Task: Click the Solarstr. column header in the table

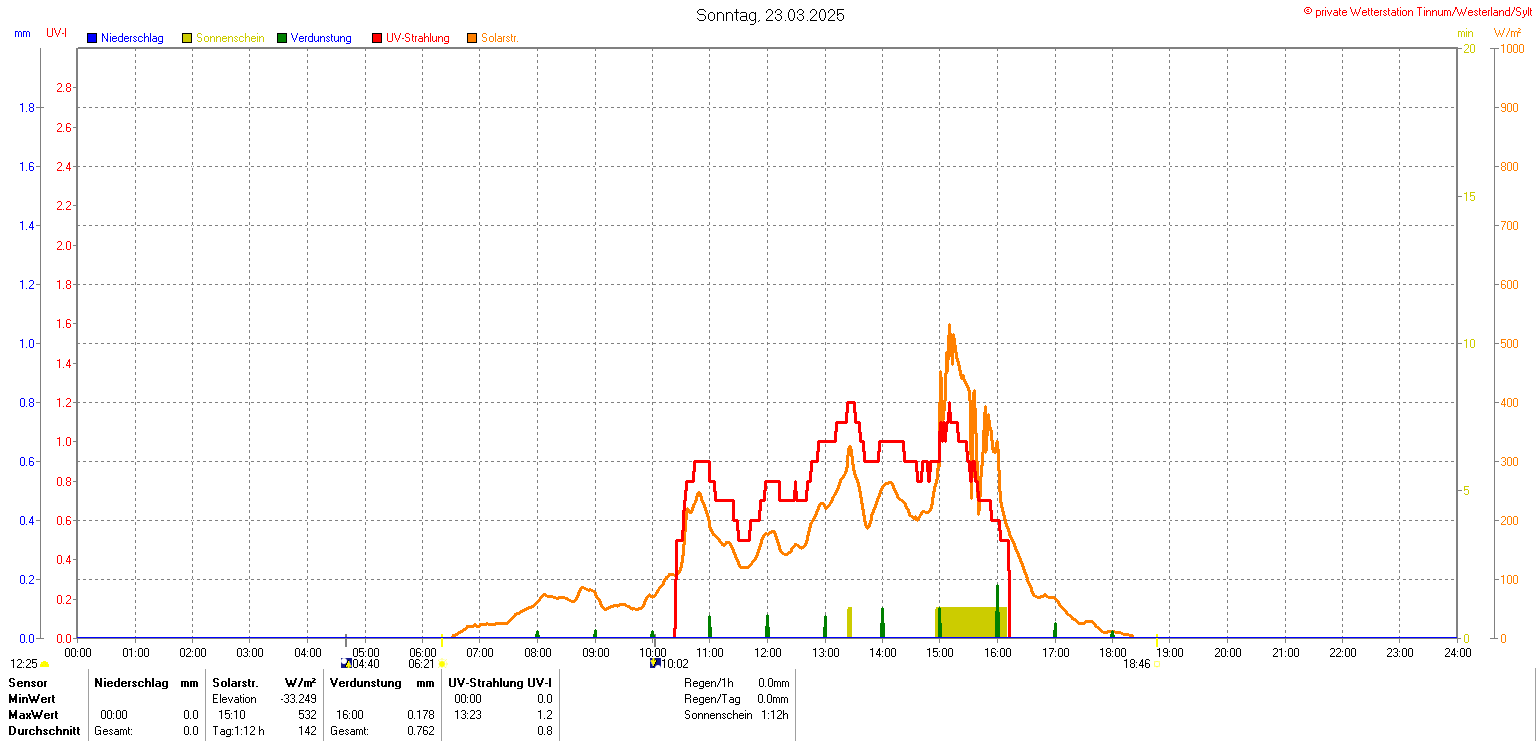Action: tap(235, 683)
